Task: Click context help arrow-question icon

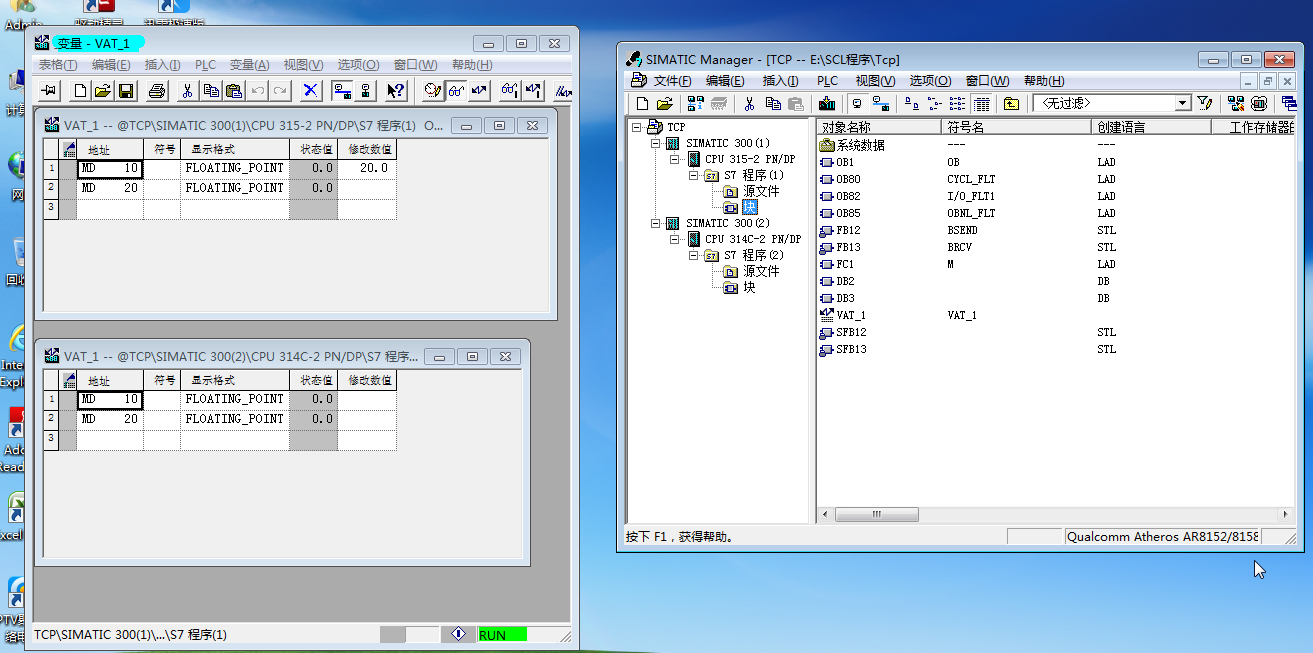Action: tap(396, 91)
